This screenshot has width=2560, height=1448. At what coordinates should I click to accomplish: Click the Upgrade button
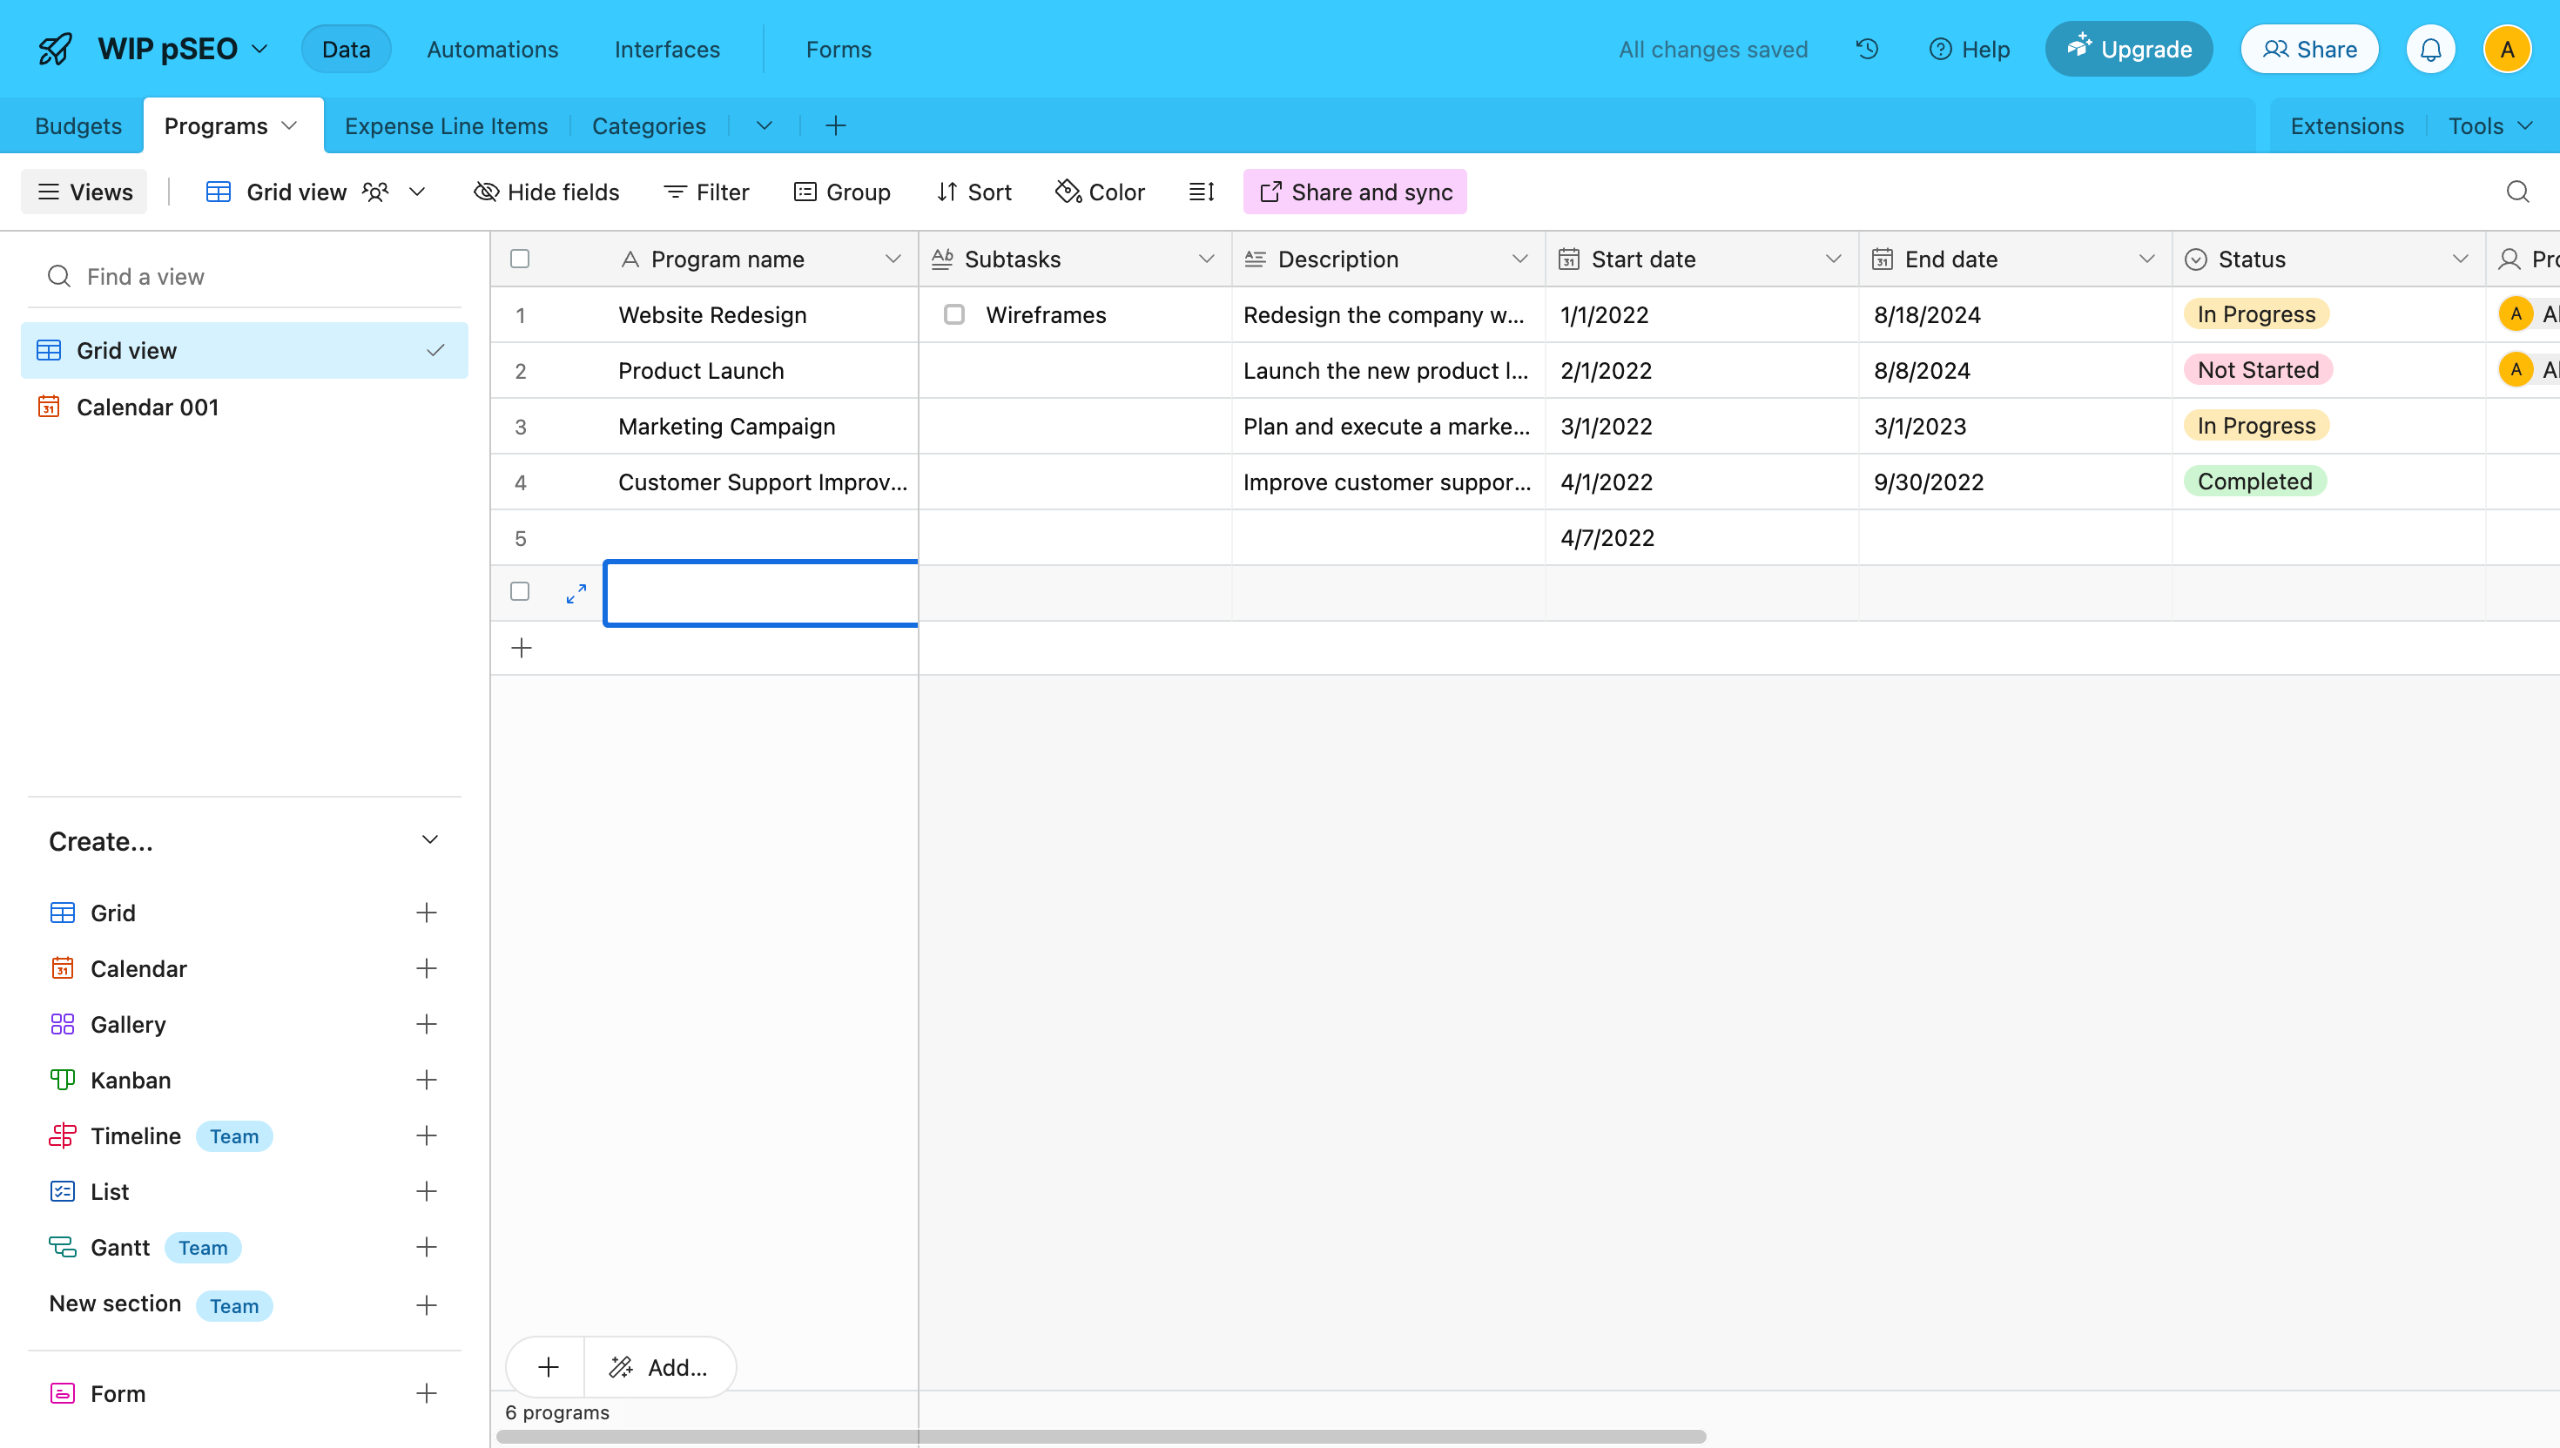click(2129, 49)
